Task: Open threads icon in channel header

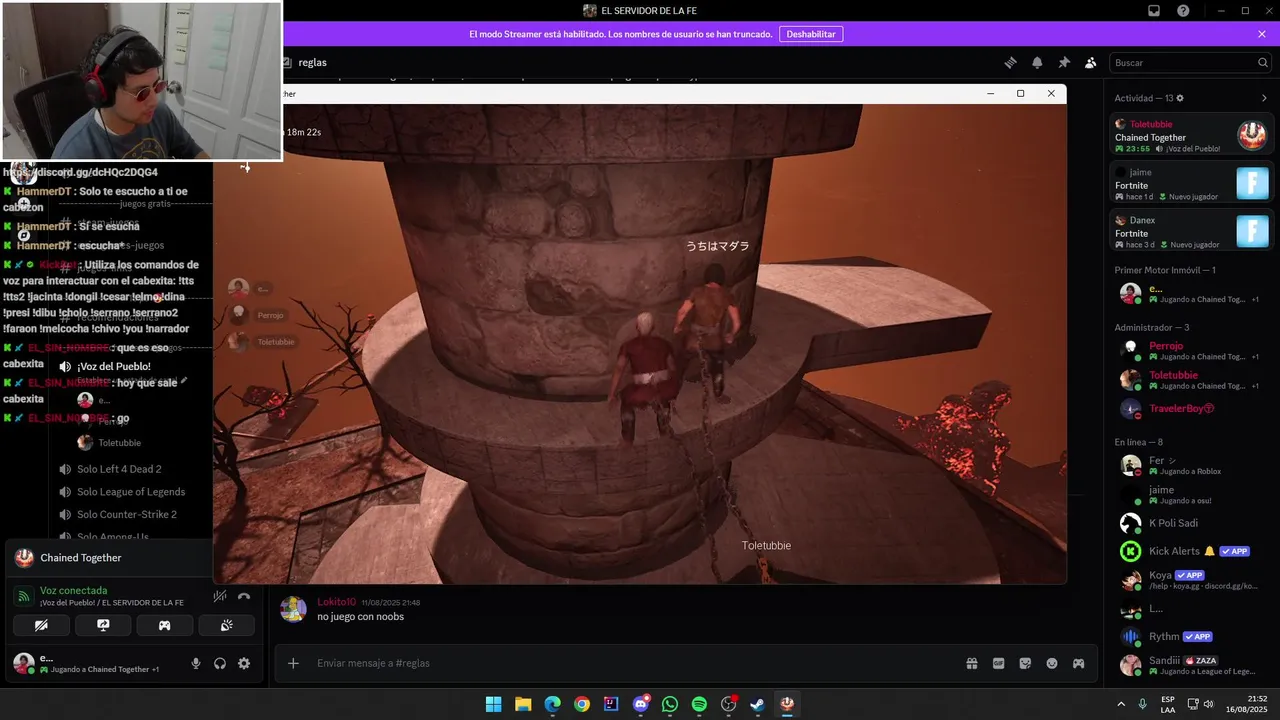Action: click(1010, 62)
